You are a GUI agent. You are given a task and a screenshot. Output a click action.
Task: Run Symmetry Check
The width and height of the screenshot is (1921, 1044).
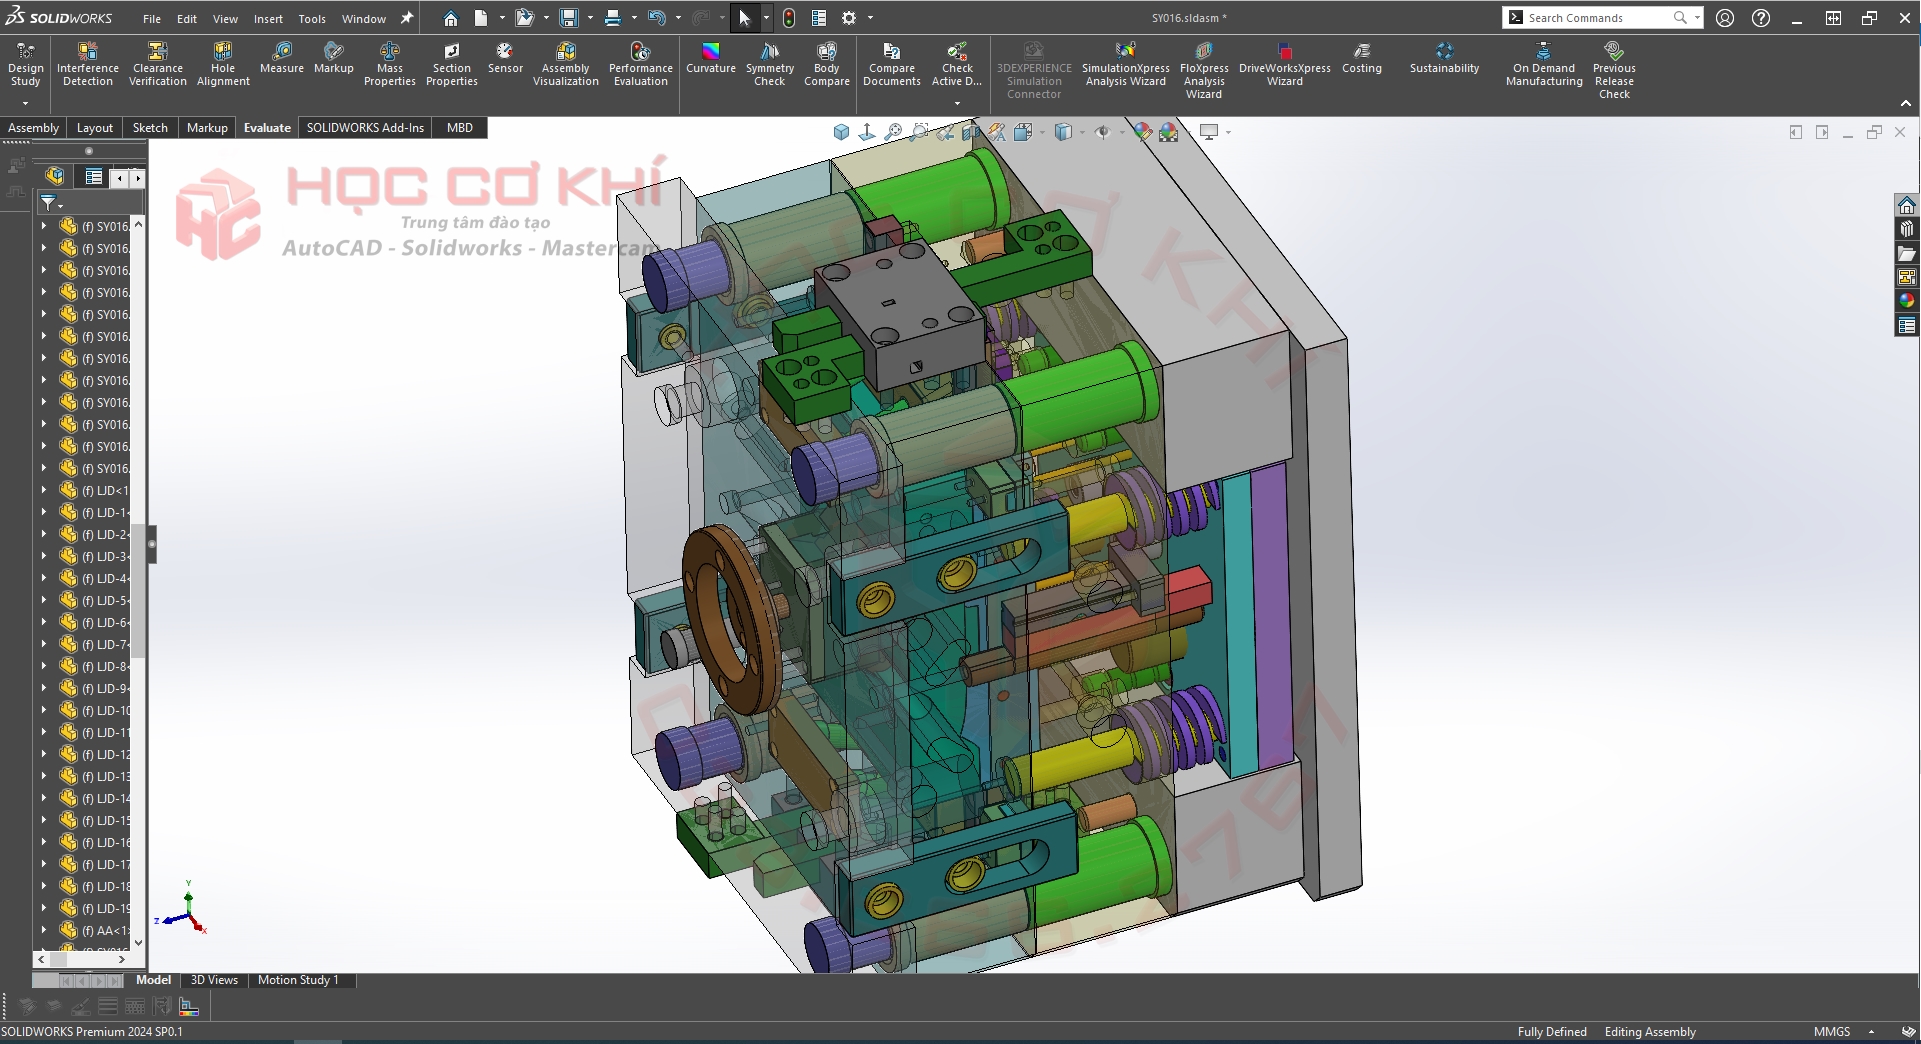coord(770,65)
